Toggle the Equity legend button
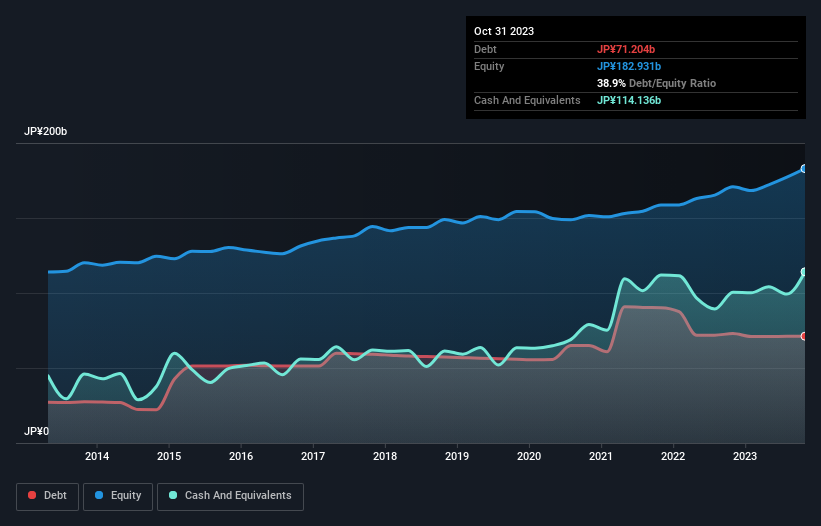The width and height of the screenshot is (821, 526). 118,495
